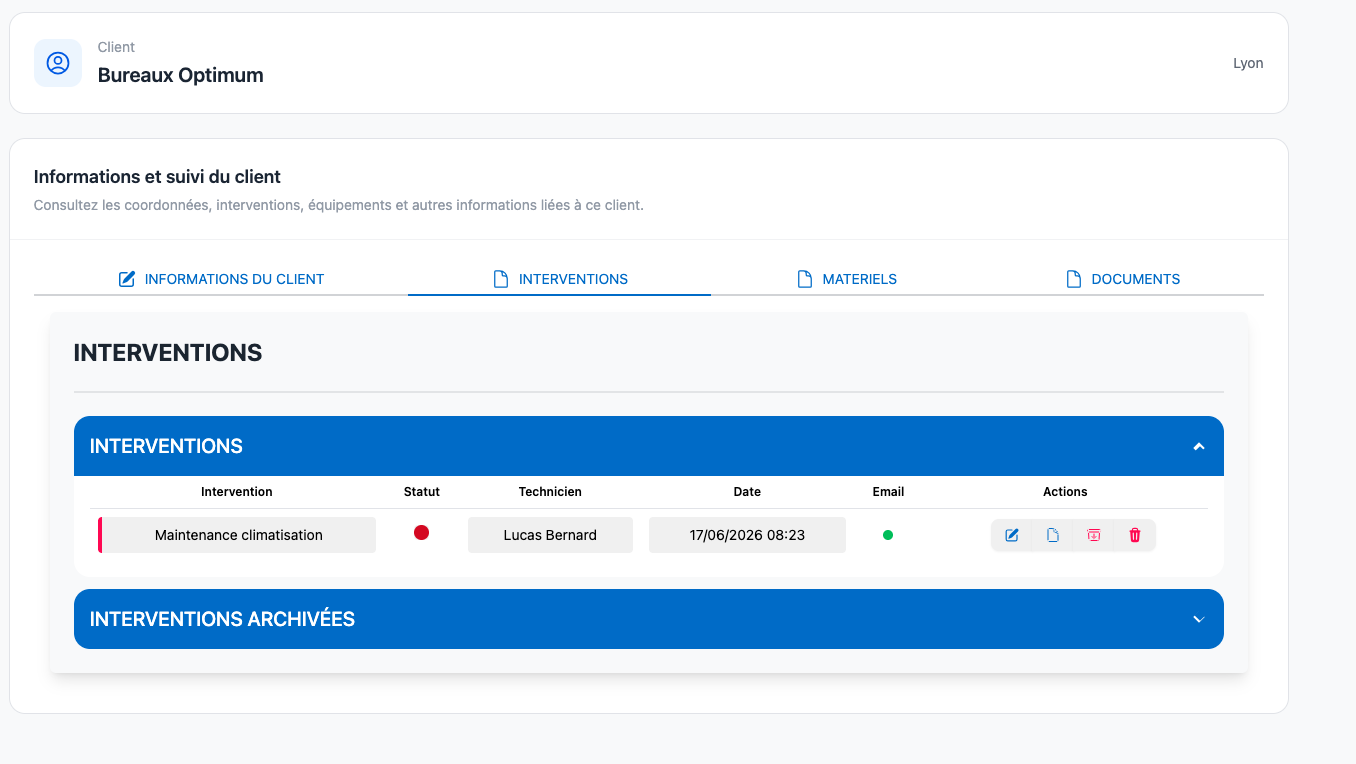Image resolution: width=1356 pixels, height=764 pixels.
Task: Open the Maintenance climatisation document icon
Action: click(1053, 535)
